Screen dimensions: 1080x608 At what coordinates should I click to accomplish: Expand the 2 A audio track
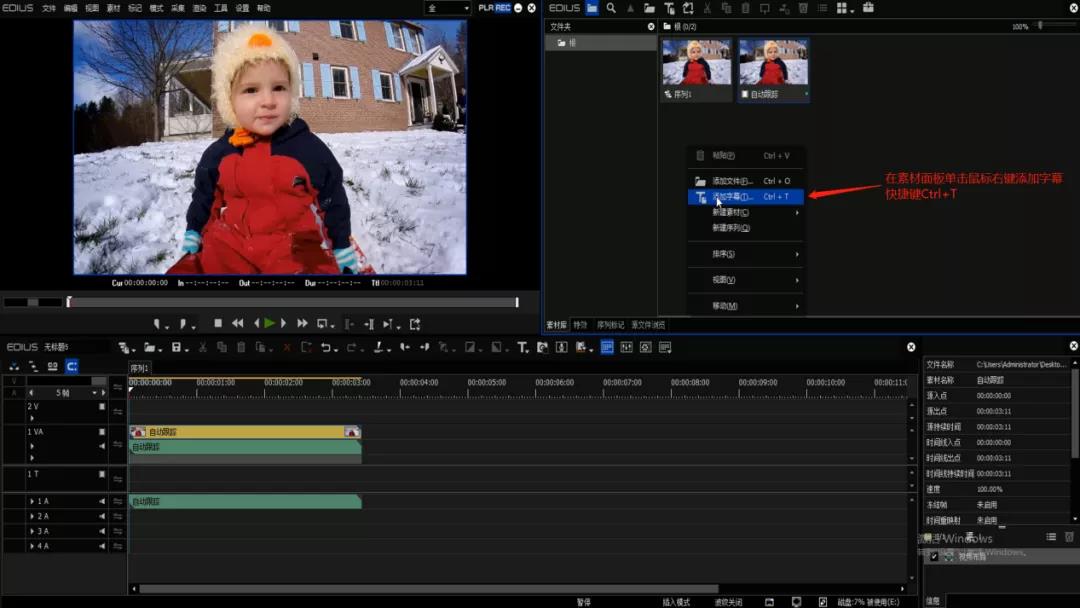(x=32, y=516)
